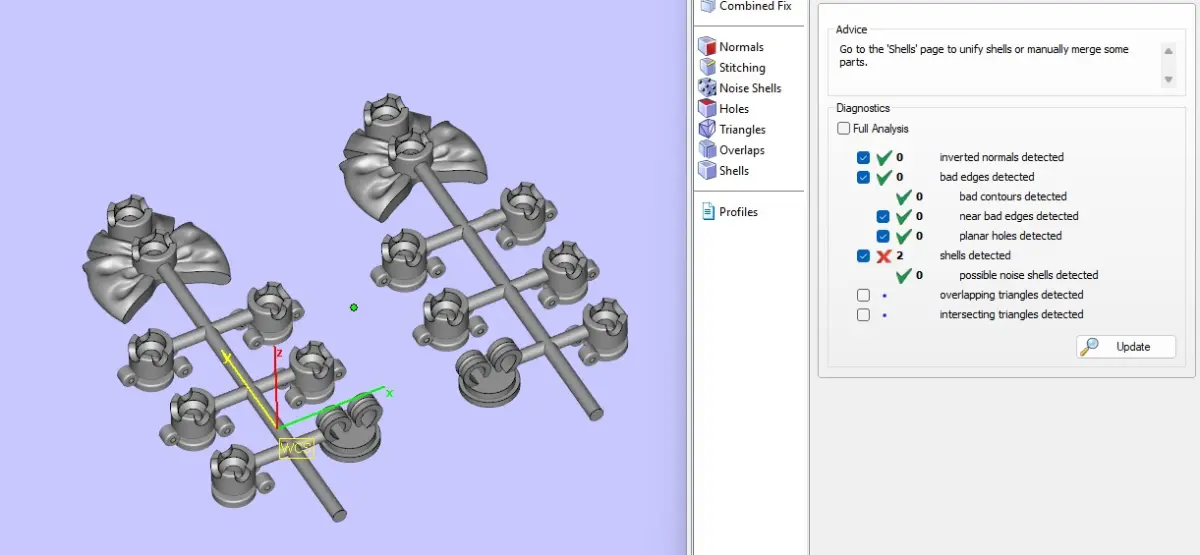
Task: Uncheck bad edges detected checkbox
Action: [x=863, y=177]
